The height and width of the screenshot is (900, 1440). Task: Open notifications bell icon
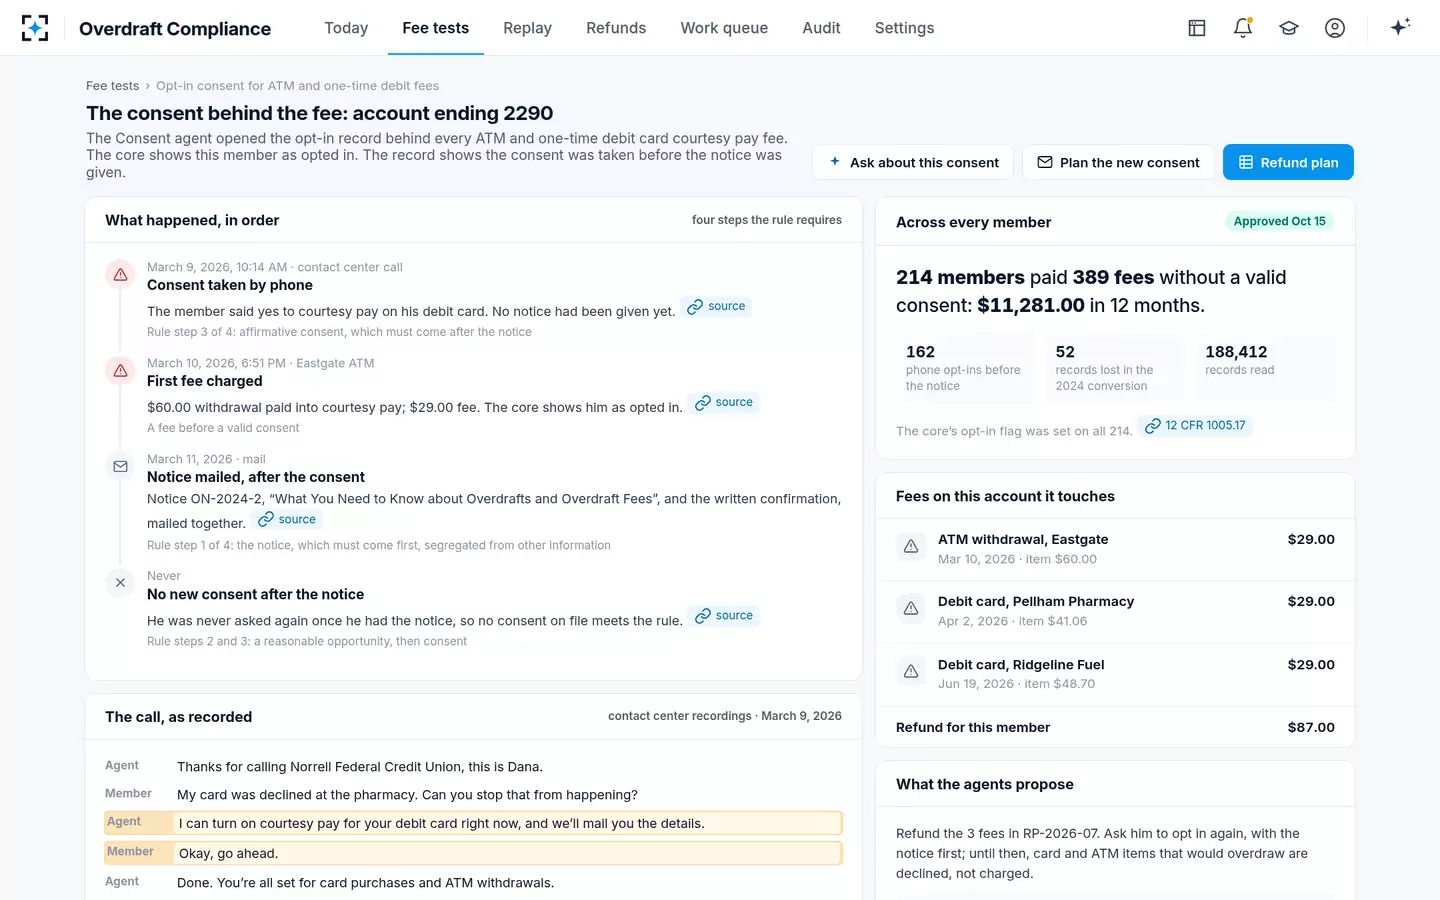(1243, 28)
